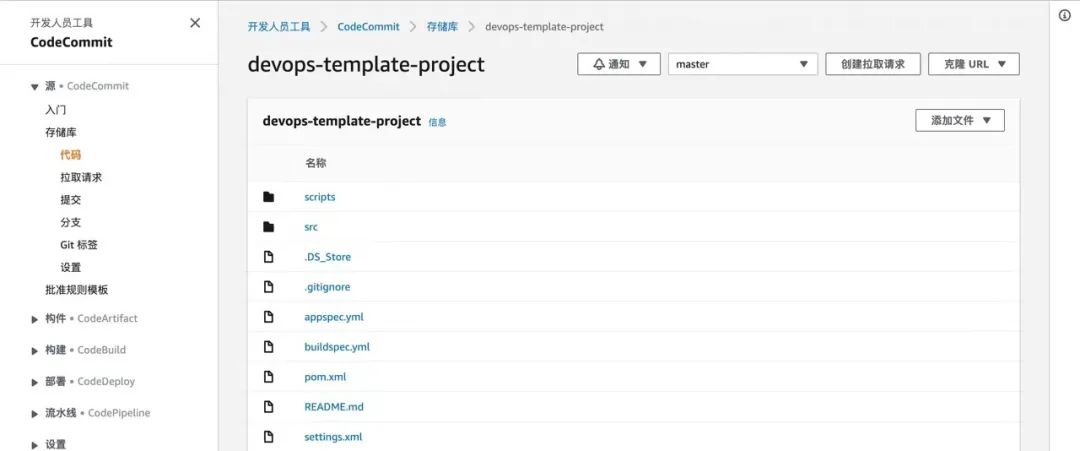Open the 通知 notifications dropdown
This screenshot has height=451, width=1080.
point(619,64)
